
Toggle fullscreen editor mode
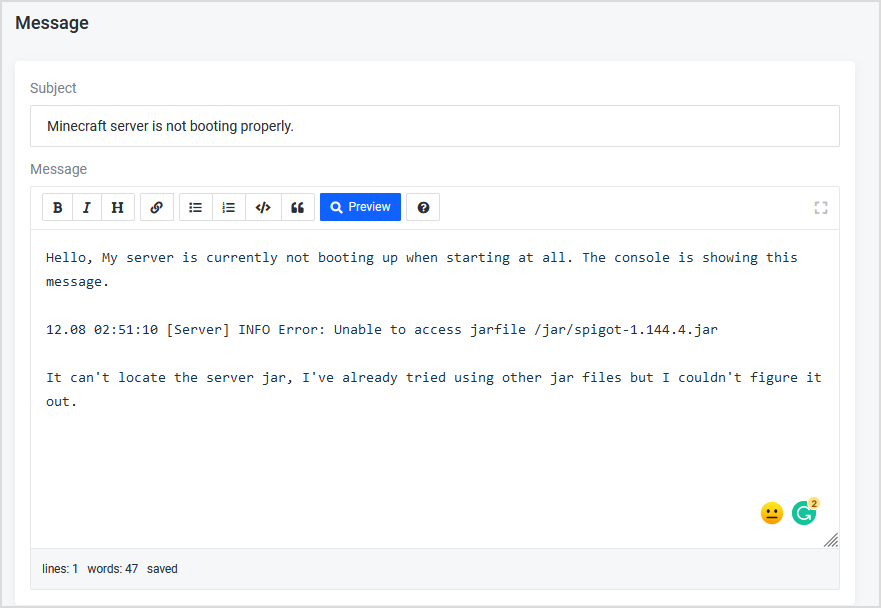821,207
